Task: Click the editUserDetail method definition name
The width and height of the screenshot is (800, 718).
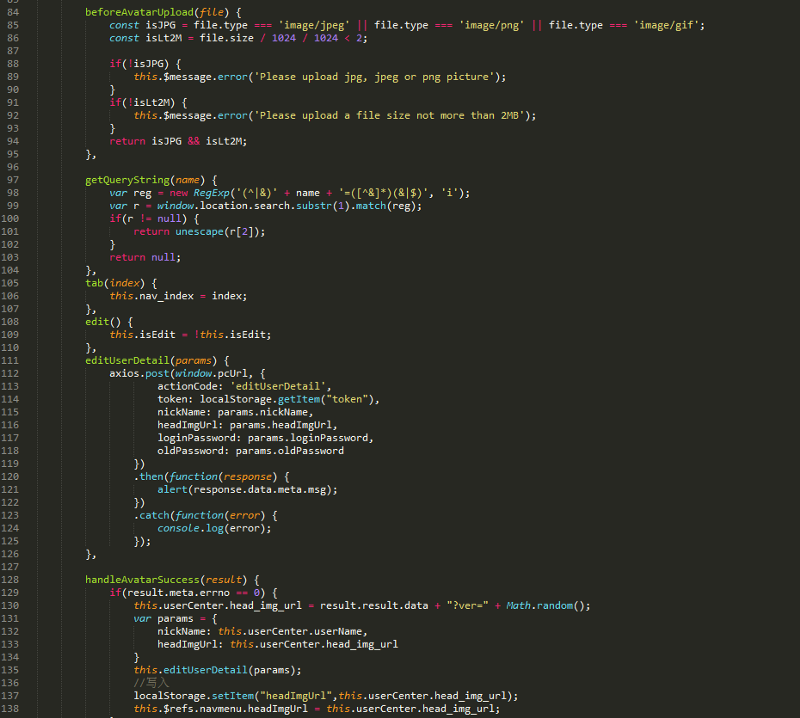Action: [x=126, y=360]
